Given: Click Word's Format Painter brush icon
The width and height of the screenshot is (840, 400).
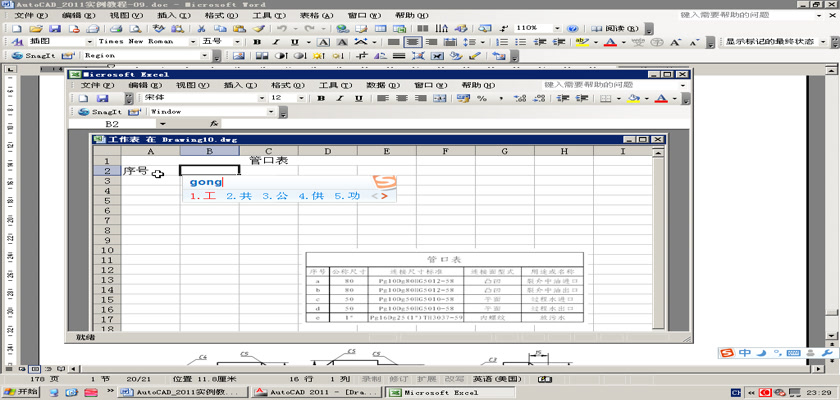Looking at the screenshot, I should click(x=258, y=28).
